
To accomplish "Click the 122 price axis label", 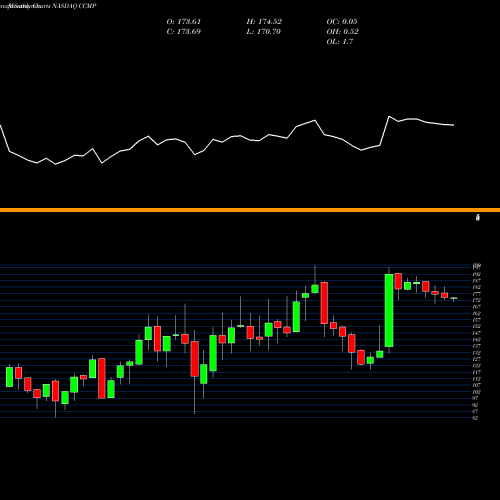I will pyautogui.click(x=477, y=366).
